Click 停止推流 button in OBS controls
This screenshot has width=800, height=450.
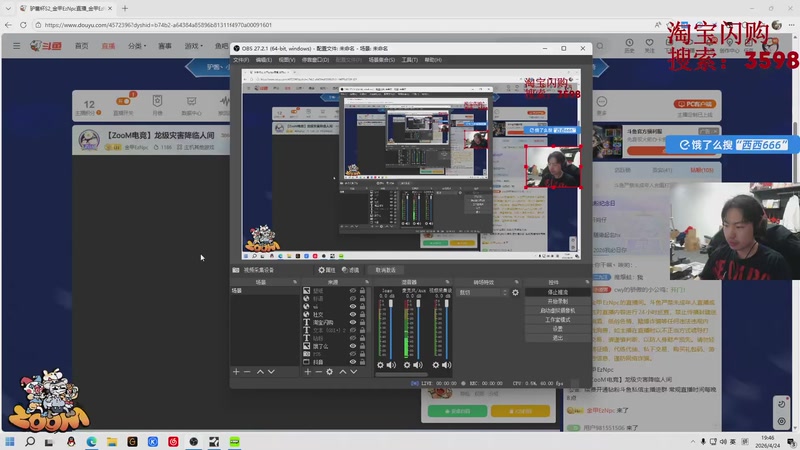point(558,292)
